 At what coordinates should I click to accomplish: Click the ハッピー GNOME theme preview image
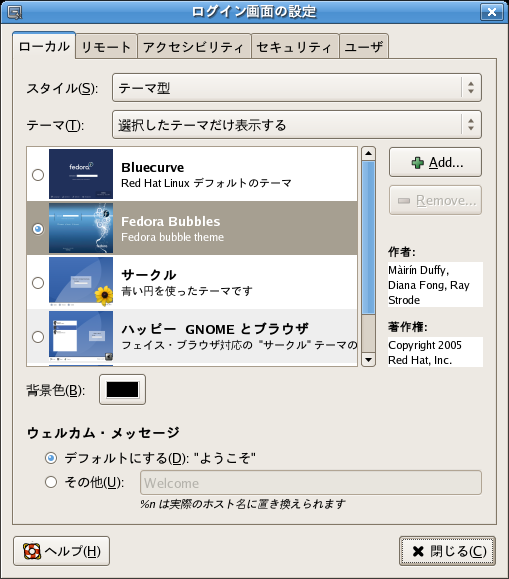[81, 336]
